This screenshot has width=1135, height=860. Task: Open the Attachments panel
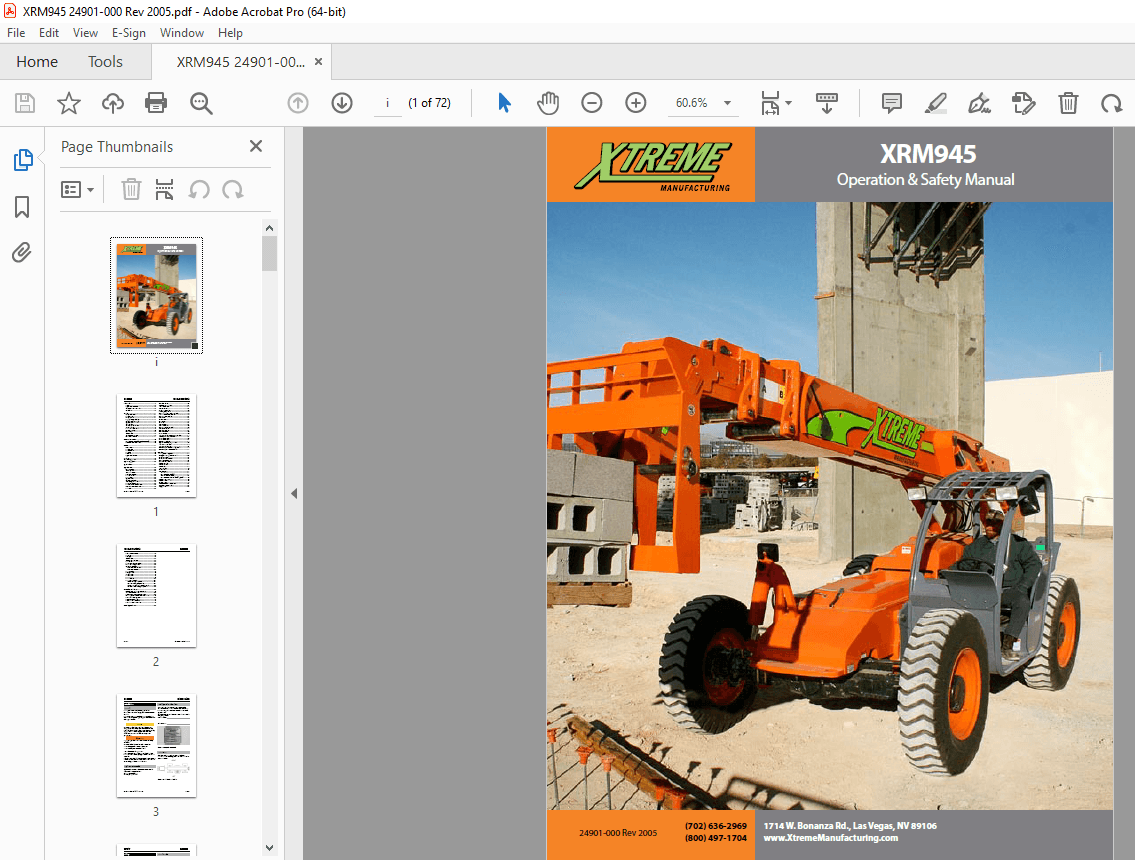click(x=22, y=252)
